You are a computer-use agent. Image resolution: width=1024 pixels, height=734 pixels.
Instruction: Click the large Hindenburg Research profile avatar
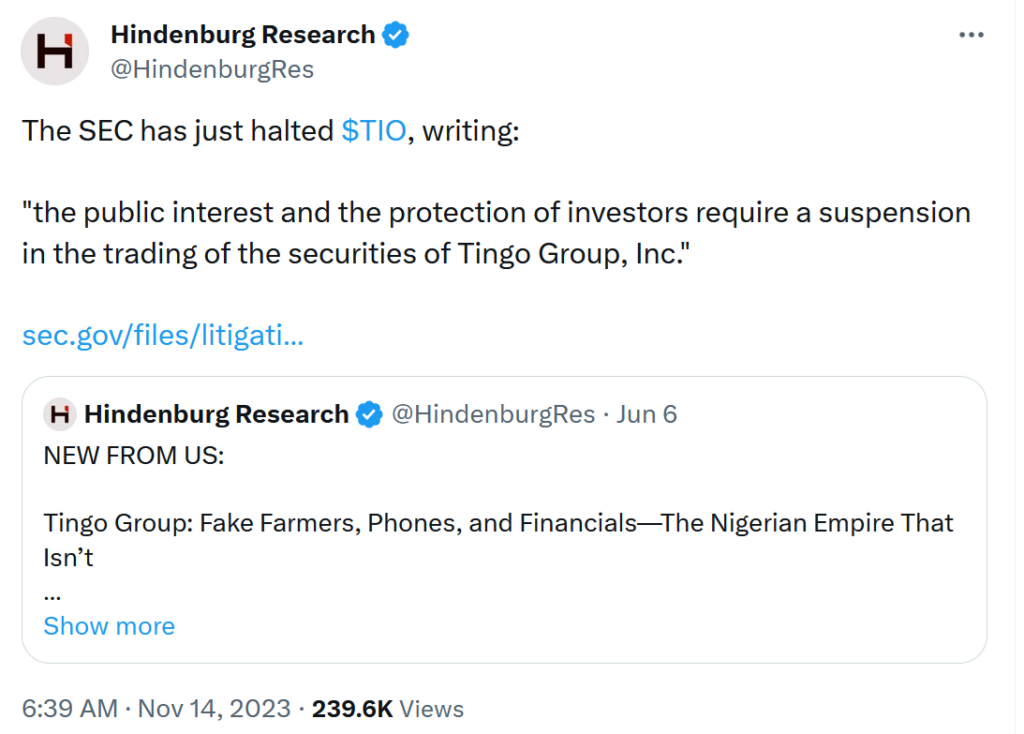pyautogui.click(x=54, y=51)
